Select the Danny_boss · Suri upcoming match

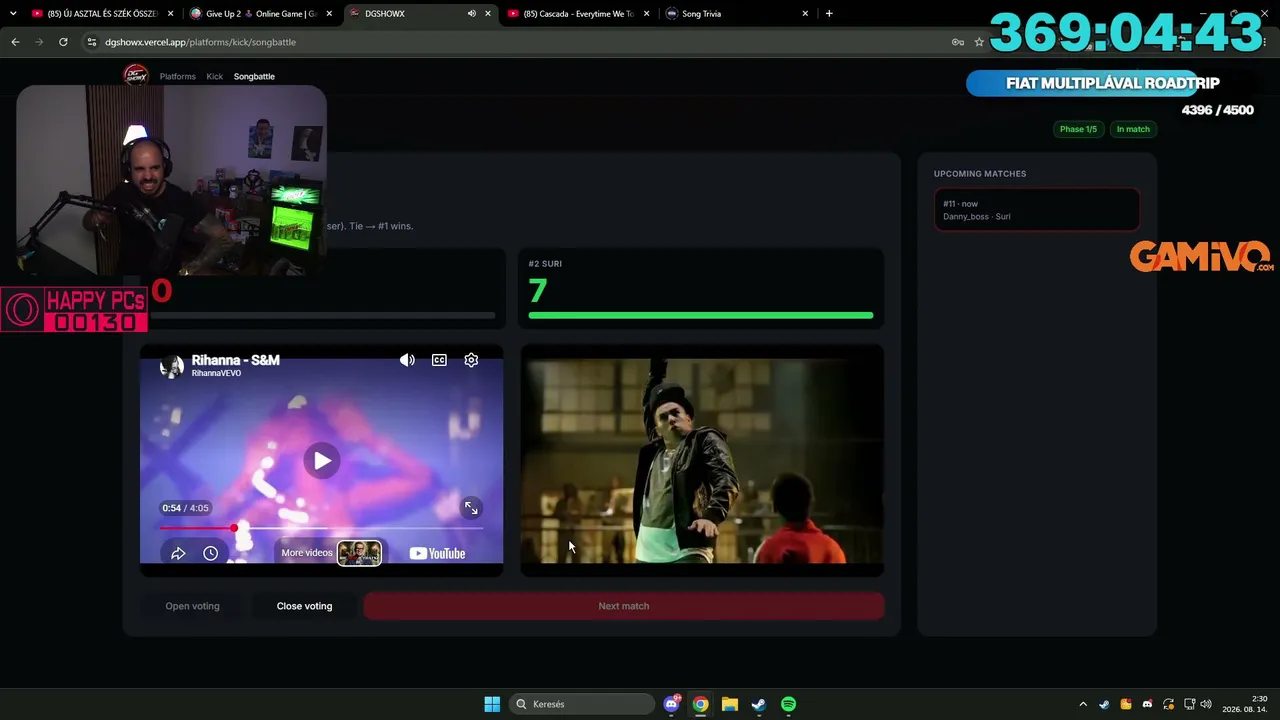1037,210
